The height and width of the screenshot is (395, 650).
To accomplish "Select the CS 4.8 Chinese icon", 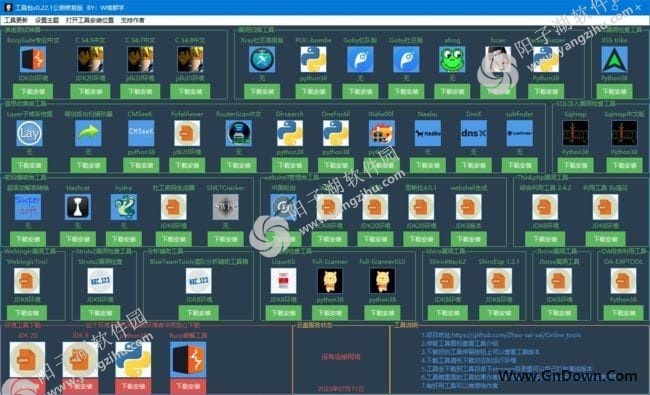I will coord(190,59).
